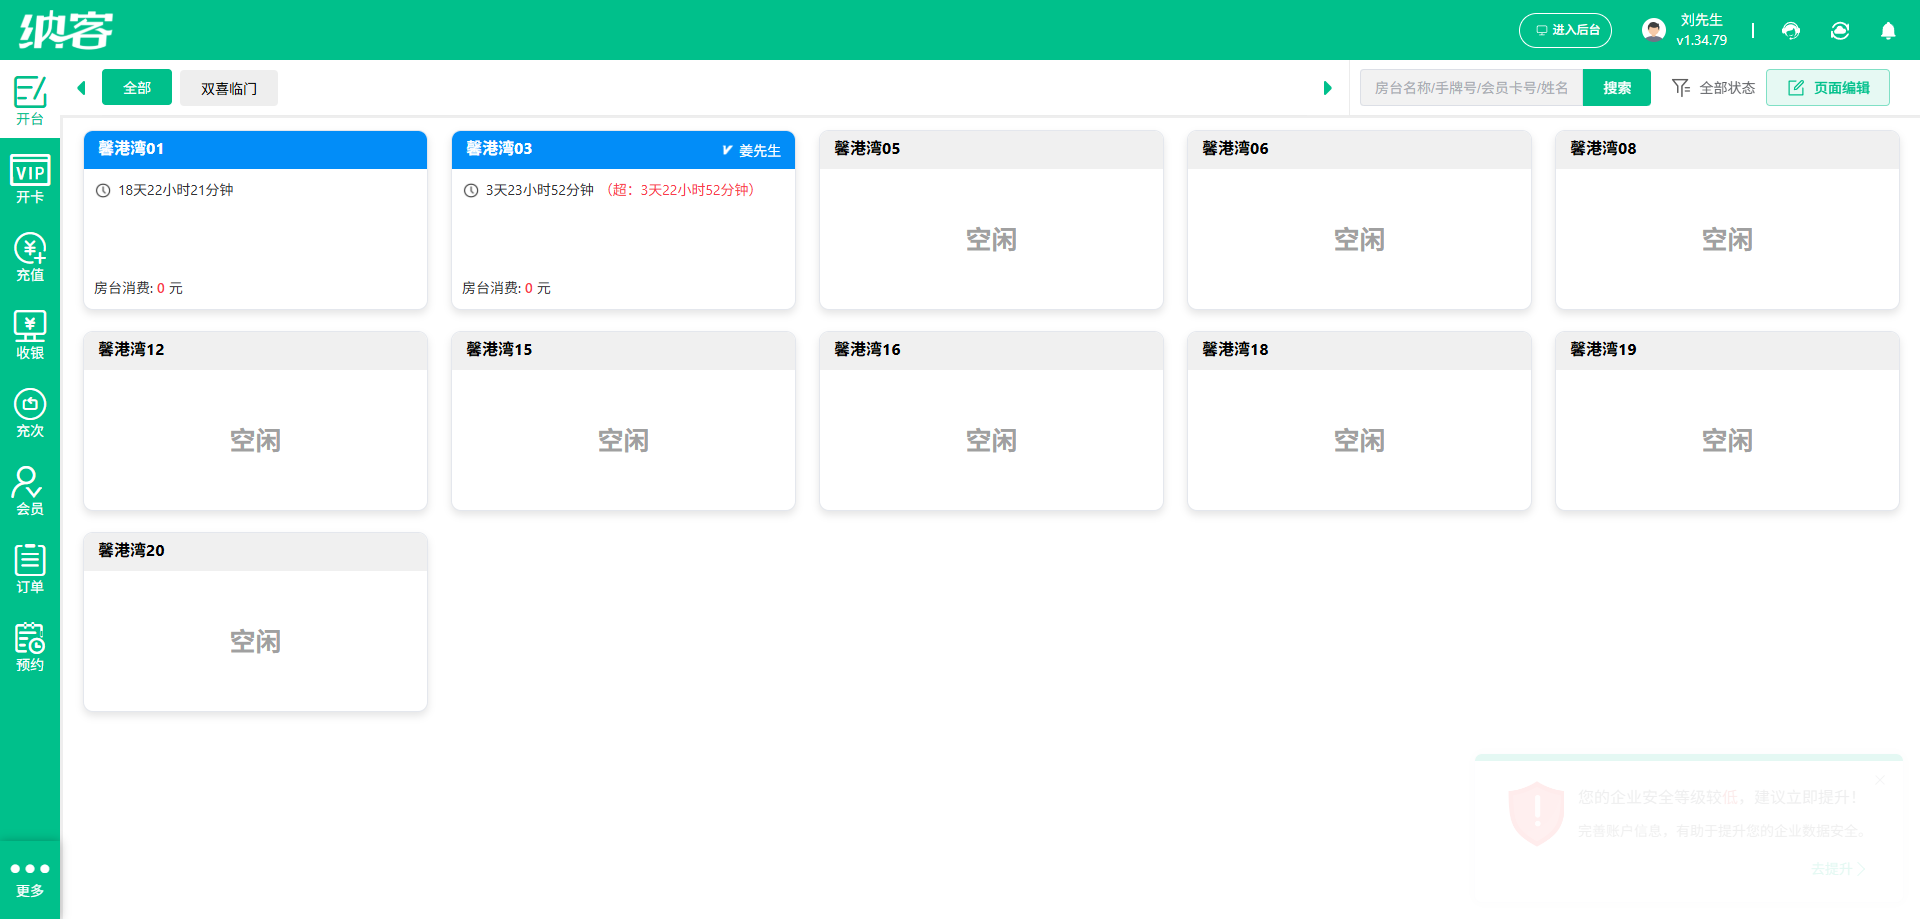The image size is (1920, 919).
Task: Click the 去提升 link in security notice
Action: (x=1838, y=869)
